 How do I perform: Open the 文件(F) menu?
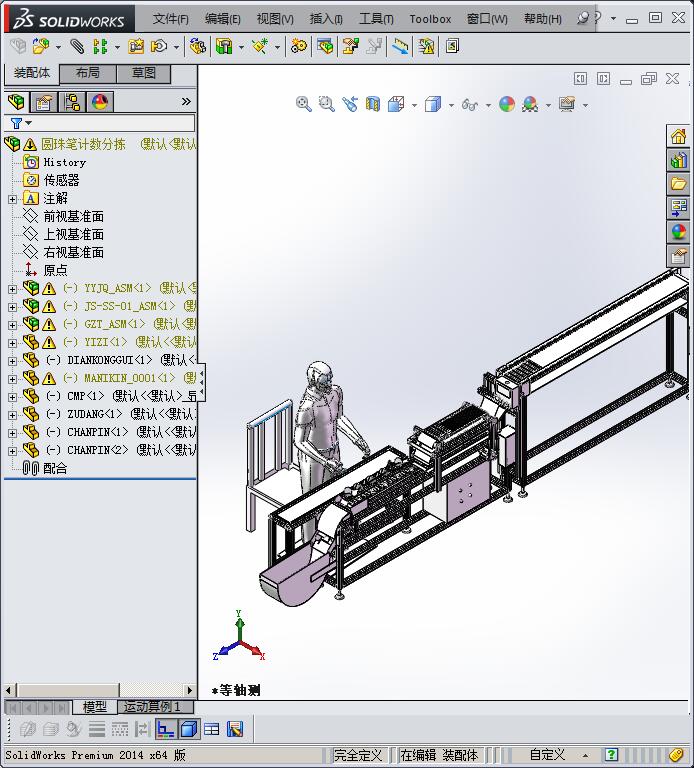click(170, 19)
